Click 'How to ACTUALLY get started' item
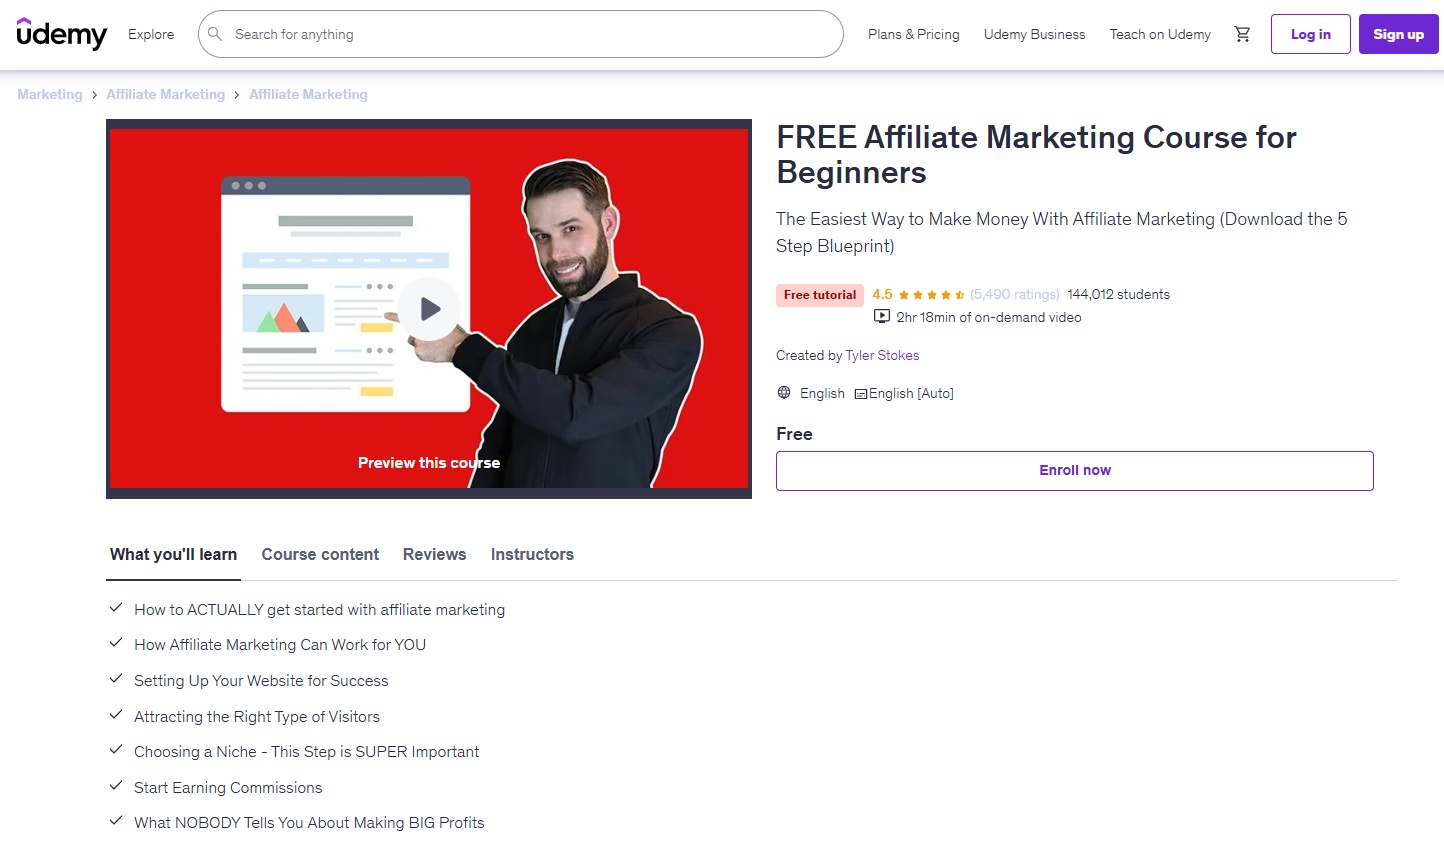This screenshot has height=843, width=1444. (x=320, y=609)
